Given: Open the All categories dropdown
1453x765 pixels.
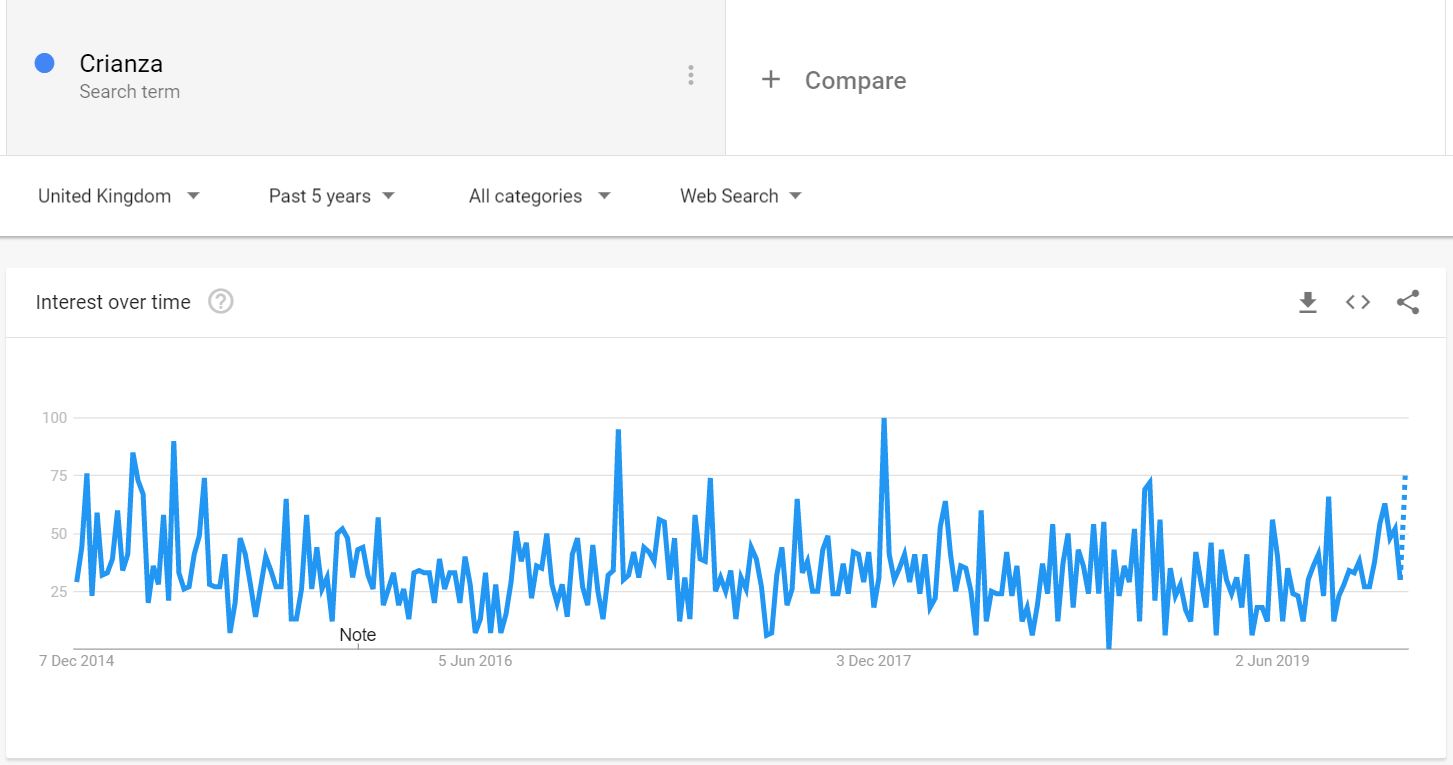Looking at the screenshot, I should coord(539,196).
